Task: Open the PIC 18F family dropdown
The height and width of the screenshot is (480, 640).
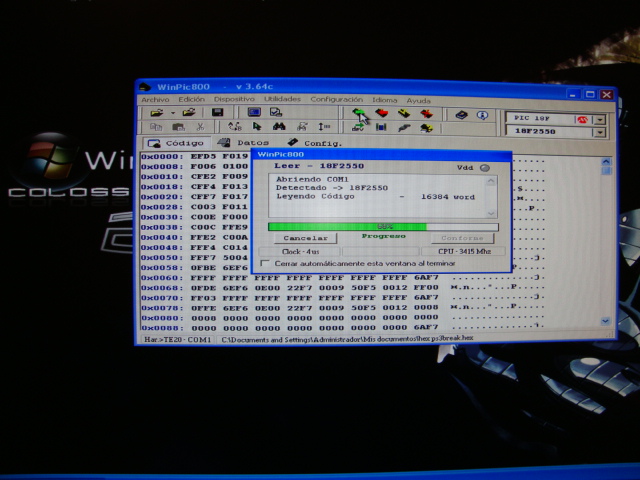Action: (600, 120)
